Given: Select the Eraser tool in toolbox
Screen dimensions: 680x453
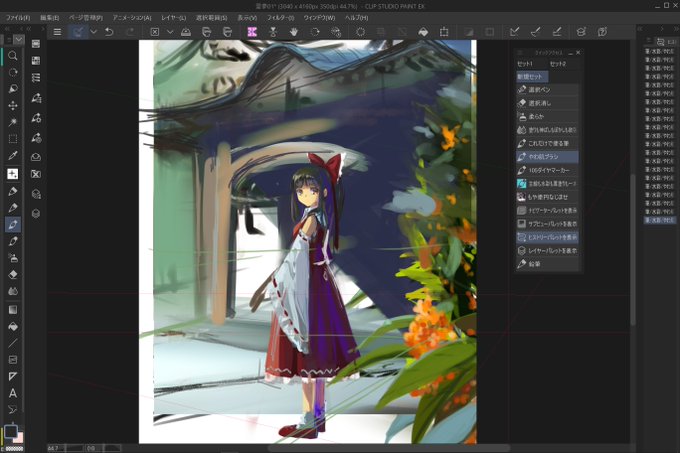Looking at the screenshot, I should pos(13,274).
